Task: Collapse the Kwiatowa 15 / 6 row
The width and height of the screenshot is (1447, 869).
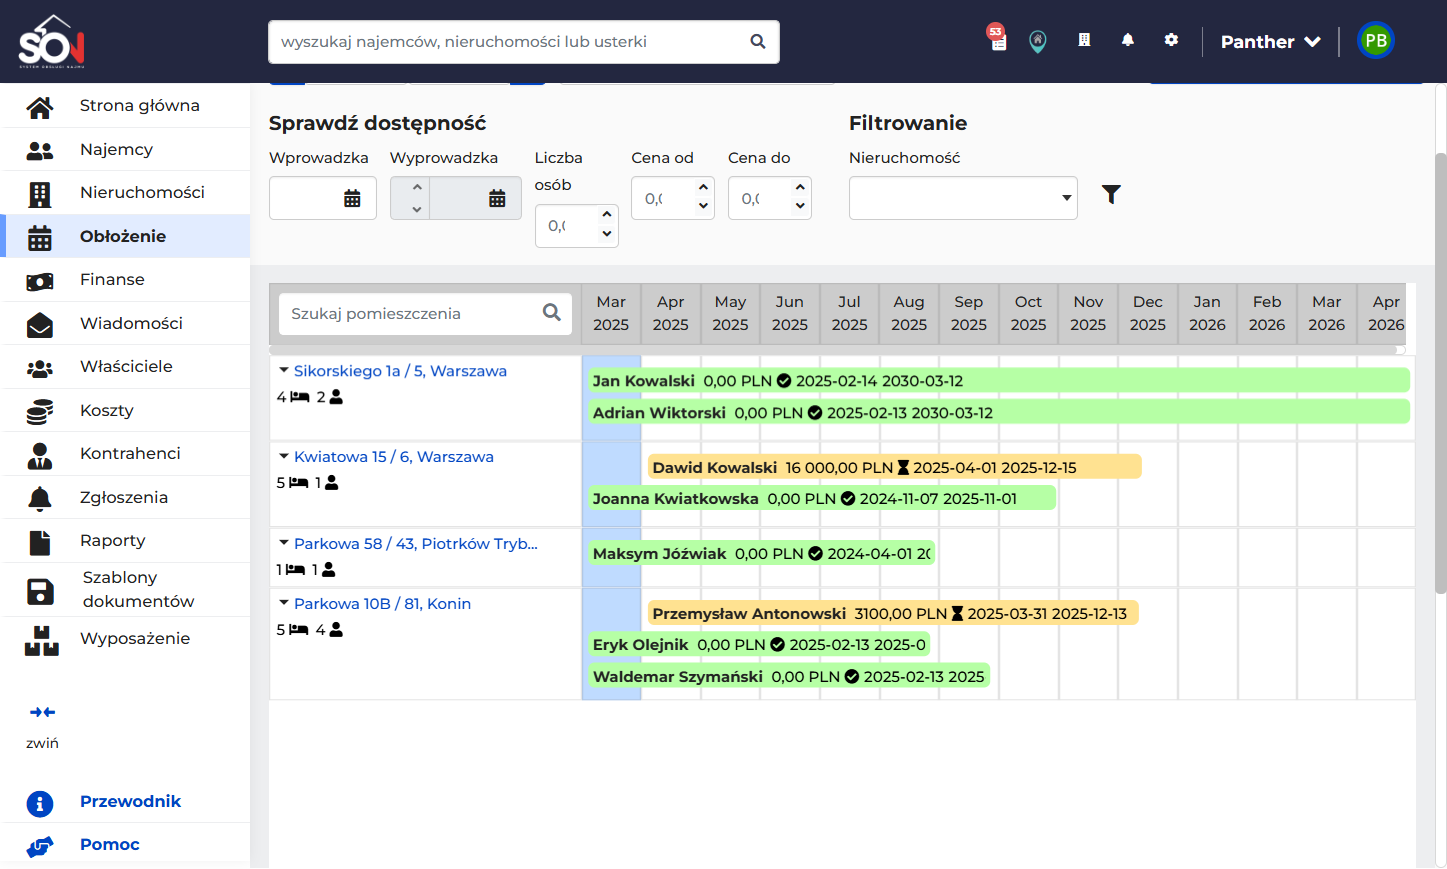Action: (284, 457)
